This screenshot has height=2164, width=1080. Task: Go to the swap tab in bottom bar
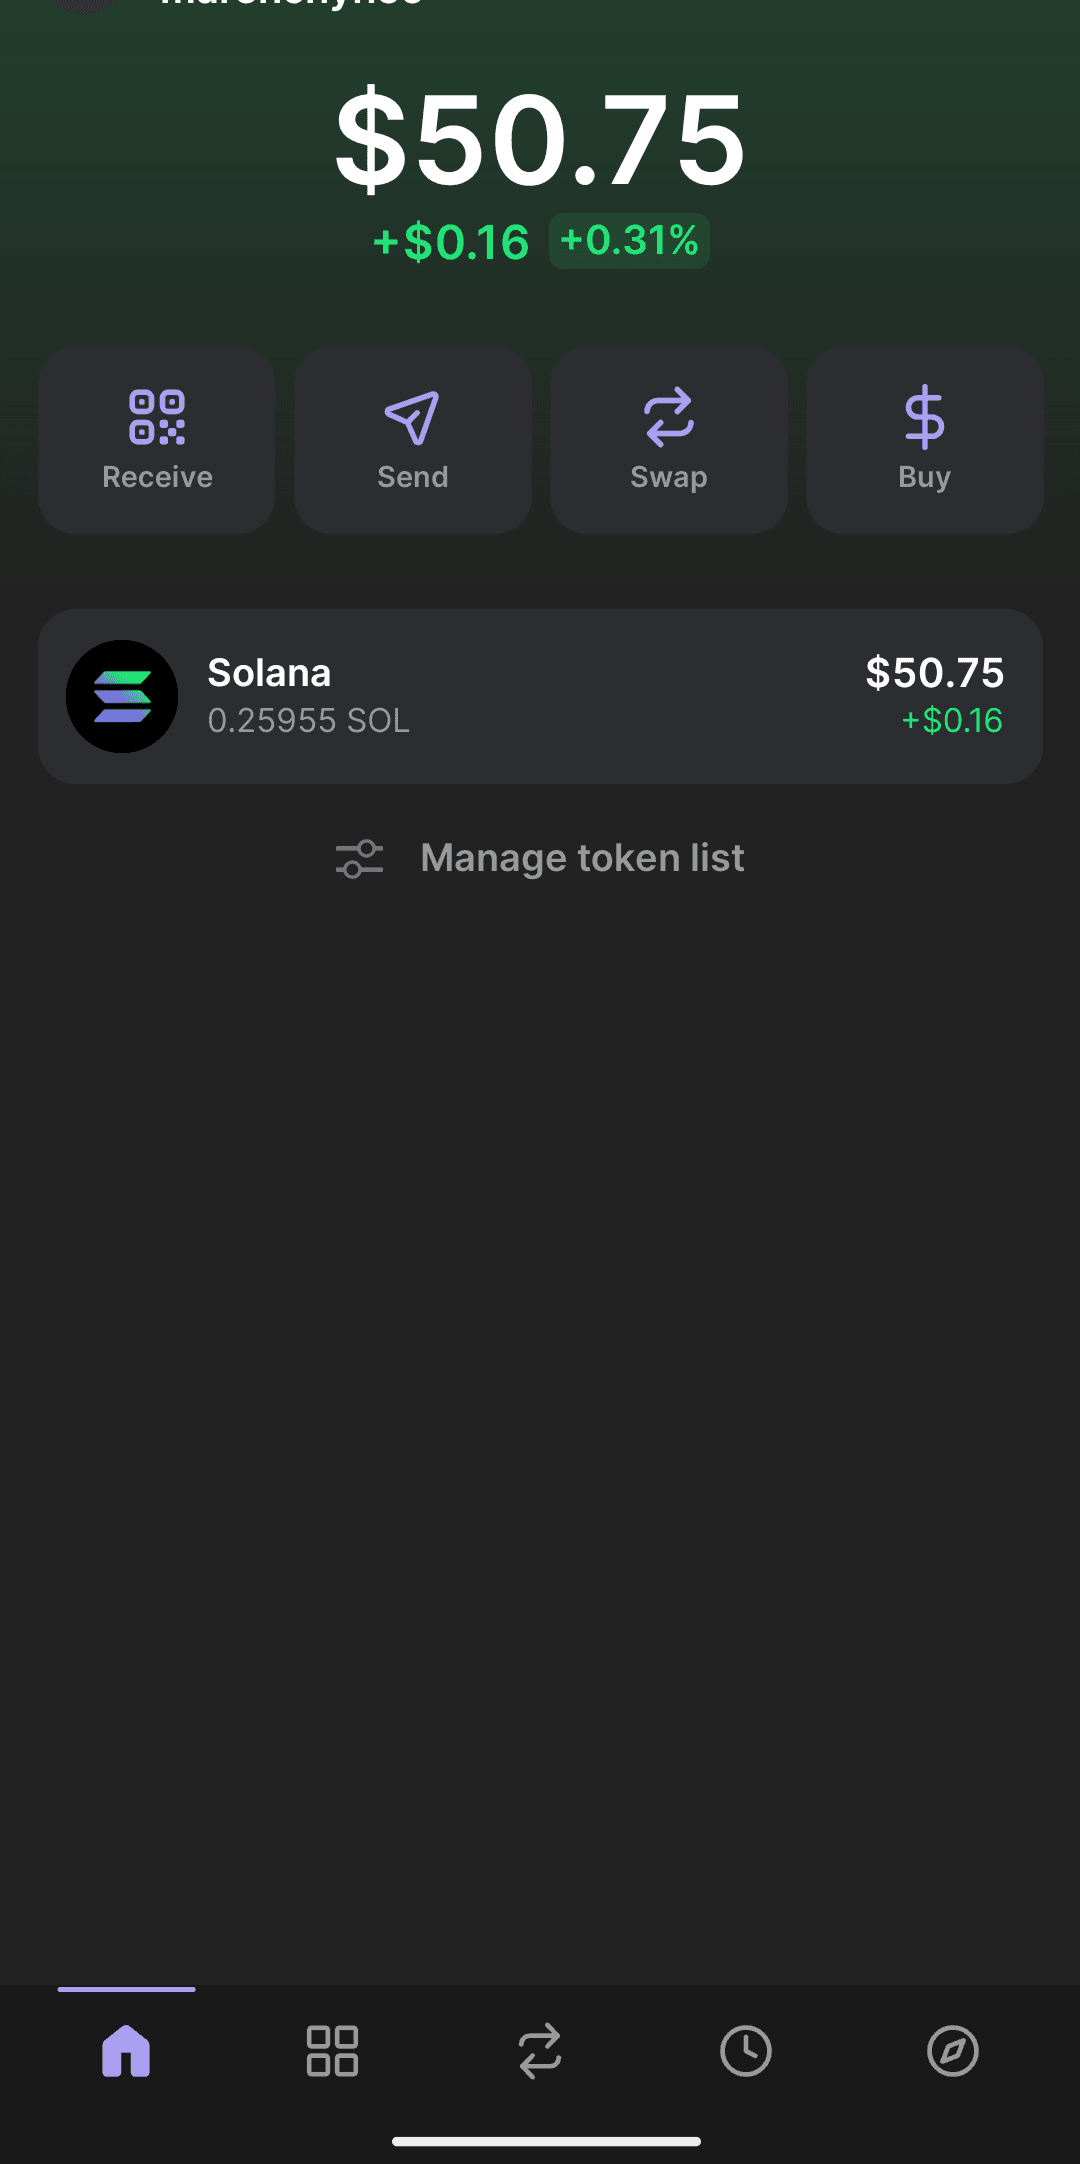539,2051
